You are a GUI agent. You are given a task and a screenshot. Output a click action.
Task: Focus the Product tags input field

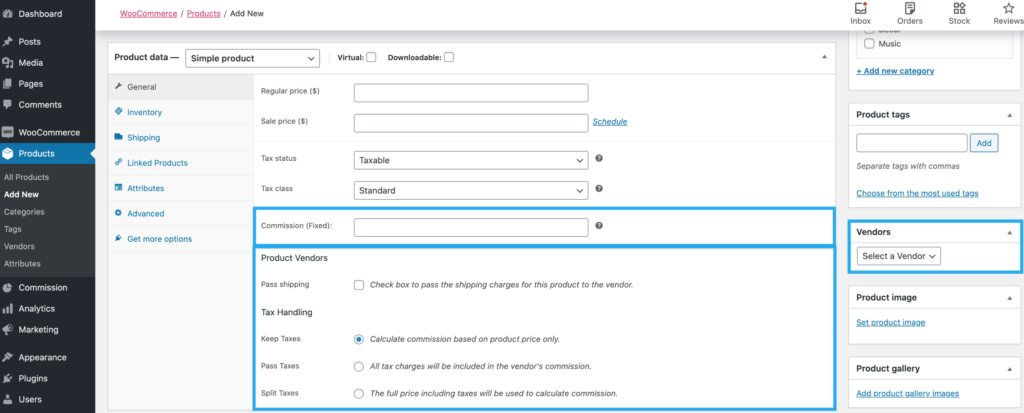(x=912, y=143)
